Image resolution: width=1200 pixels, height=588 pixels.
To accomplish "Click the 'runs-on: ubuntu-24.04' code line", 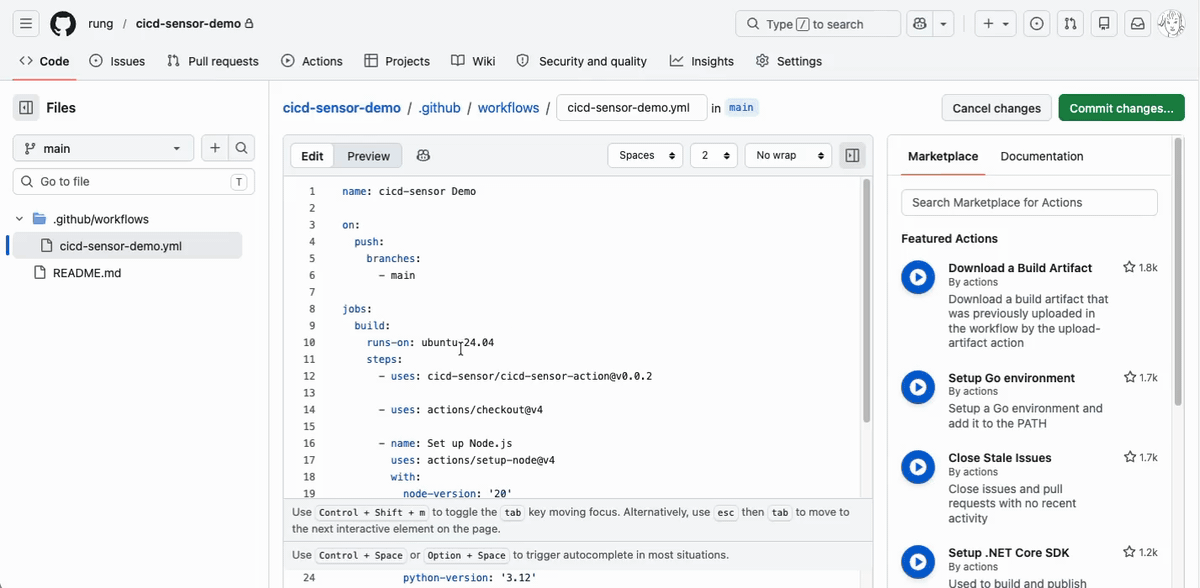I will 430,342.
